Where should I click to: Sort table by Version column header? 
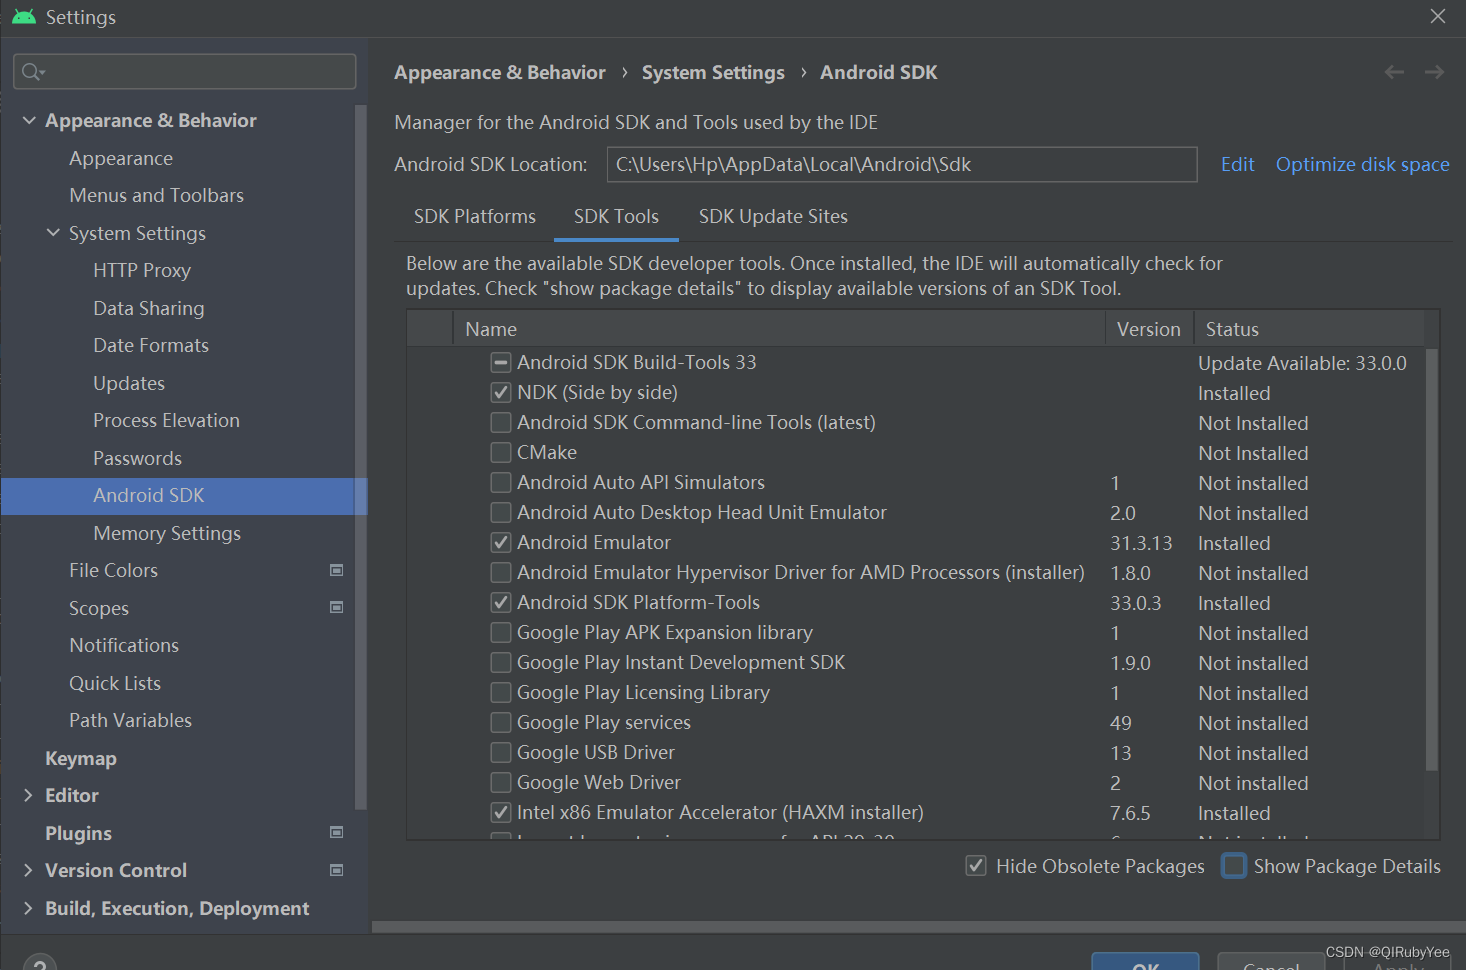pos(1149,329)
